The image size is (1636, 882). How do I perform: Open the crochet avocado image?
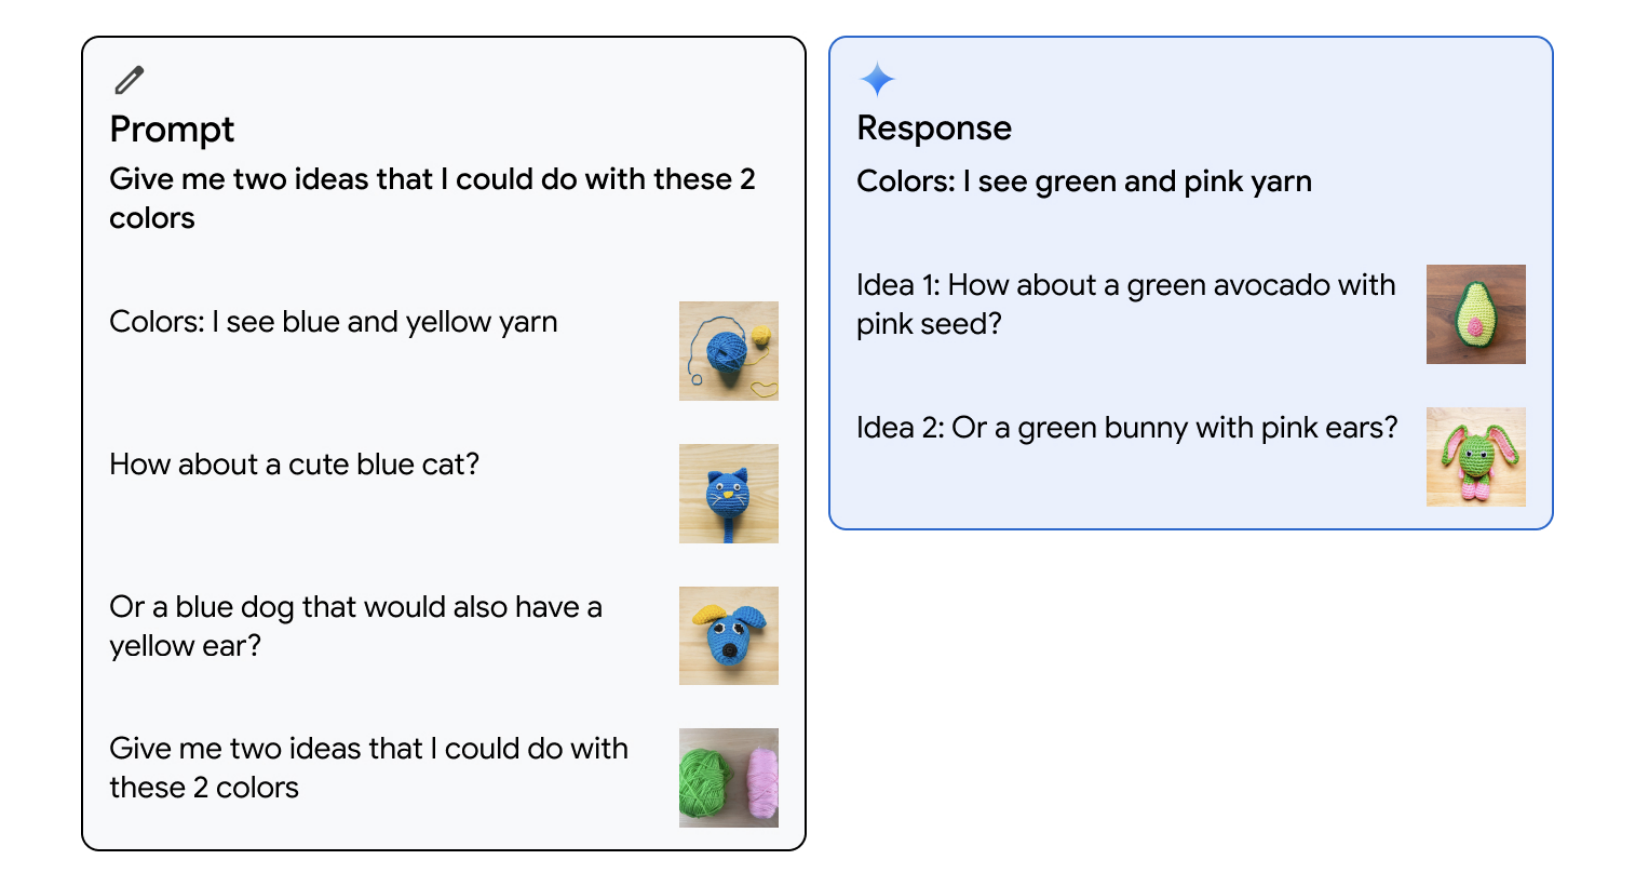pyautogui.click(x=1475, y=314)
